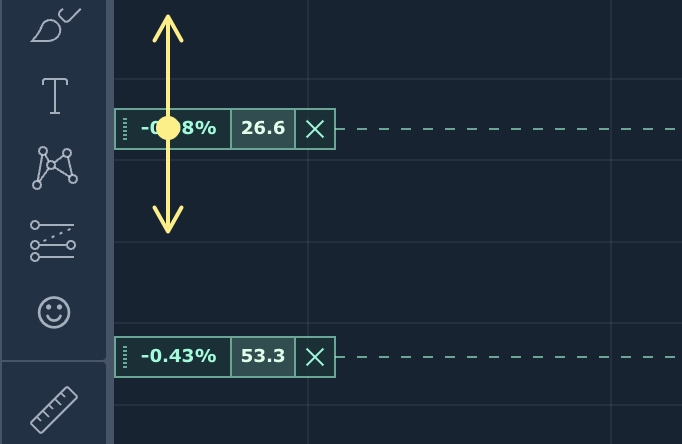Grab the dotted handle of the 26.6 line
The image size is (682, 444).
click(125, 129)
